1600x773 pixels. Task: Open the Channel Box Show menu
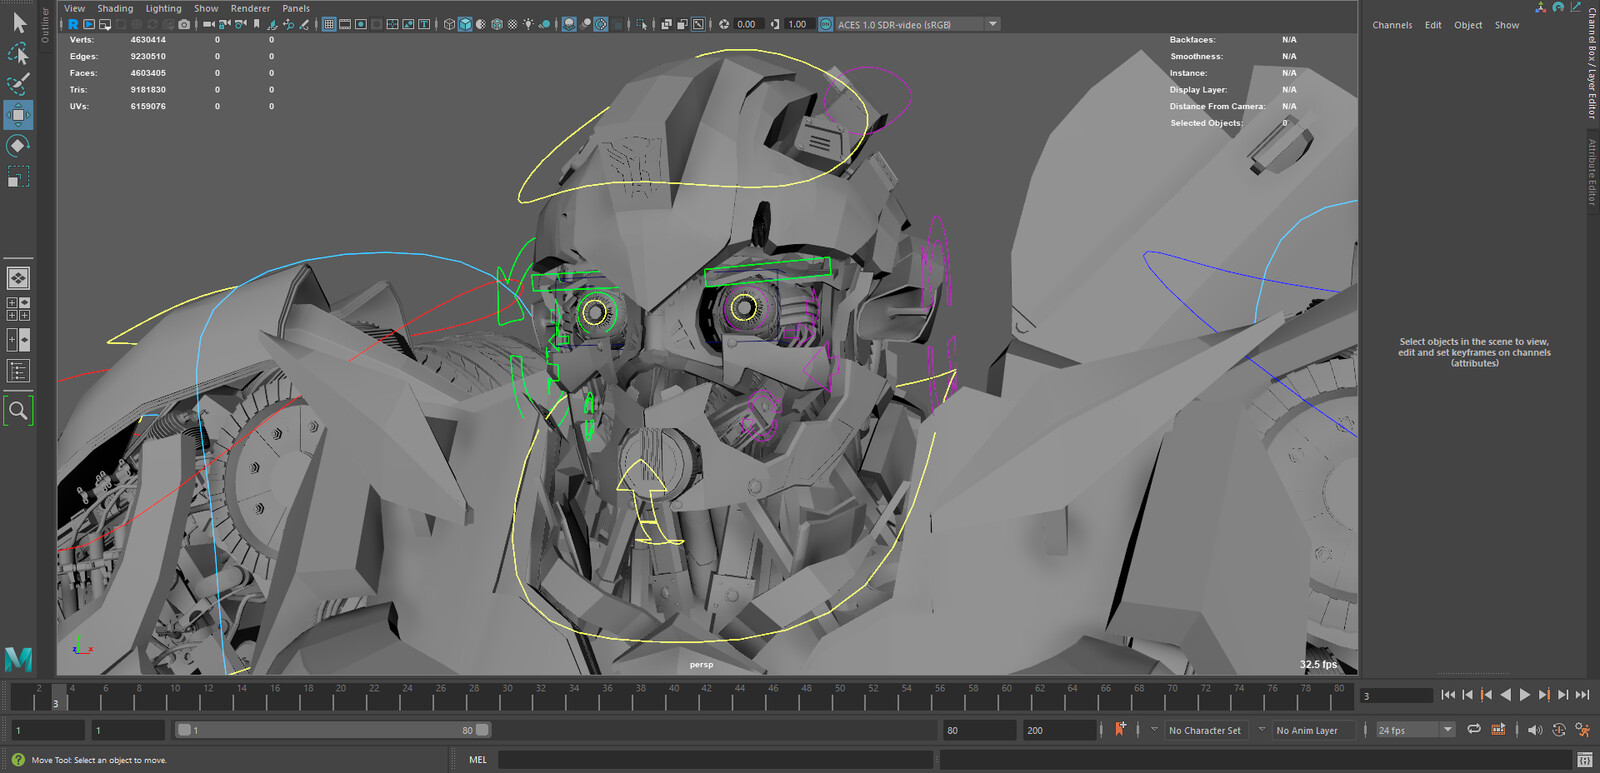click(1507, 25)
